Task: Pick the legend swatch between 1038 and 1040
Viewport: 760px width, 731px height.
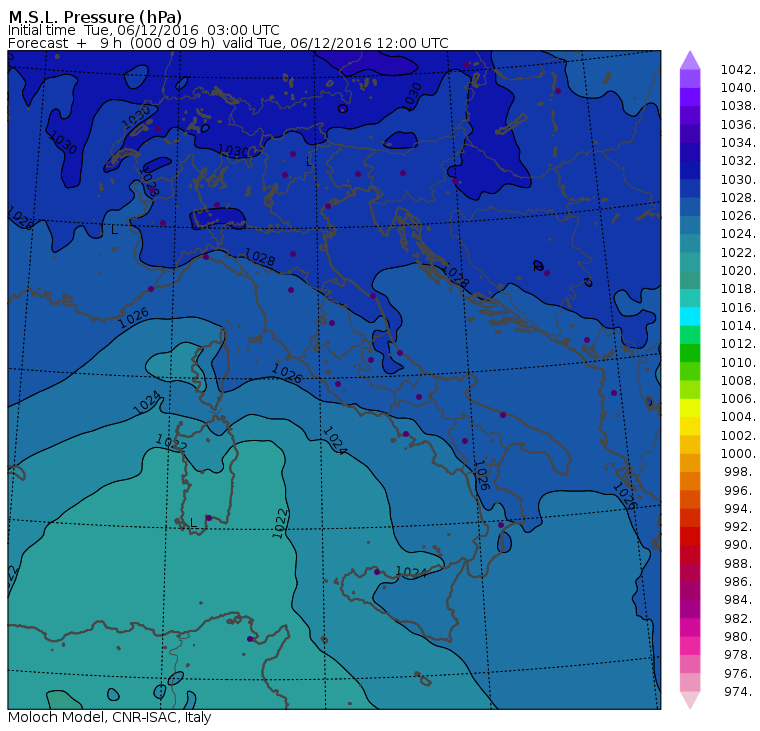Action: 690,97
